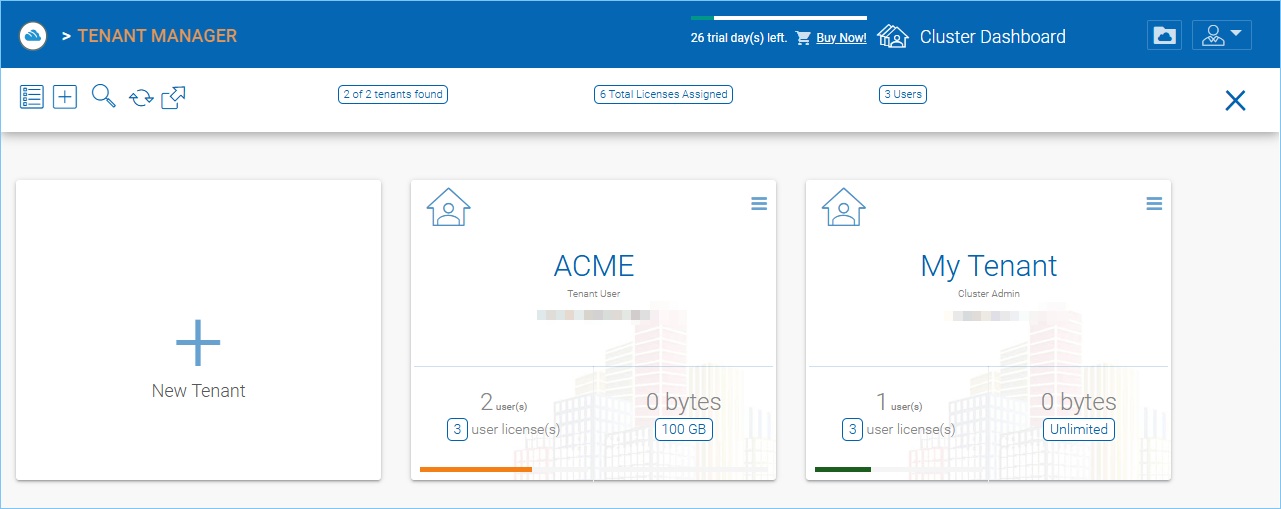Go to Cluster Dashboard
This screenshot has height=509, width=1281.
[x=992, y=37]
